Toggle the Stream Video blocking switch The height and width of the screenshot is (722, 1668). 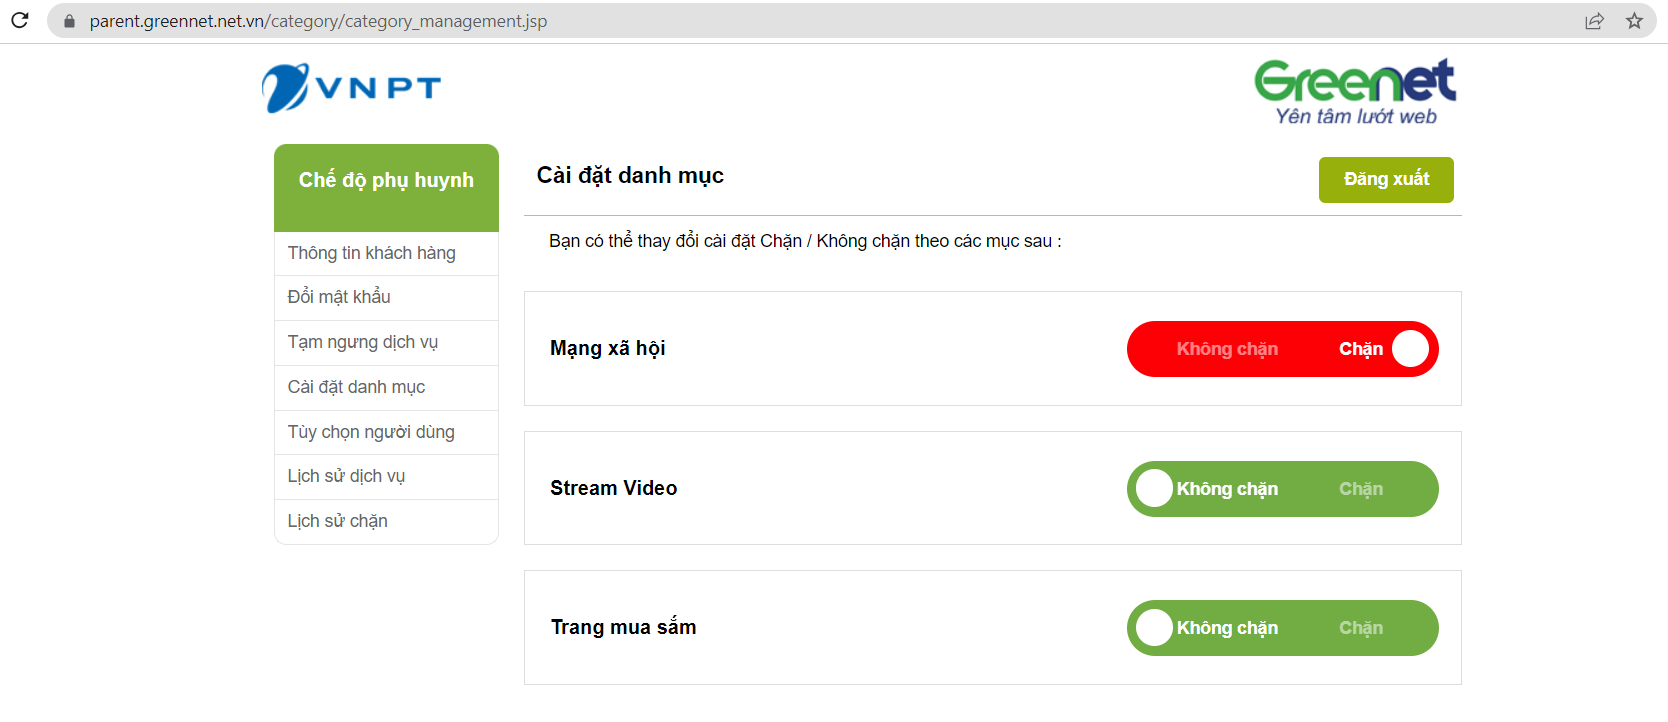tap(1282, 489)
